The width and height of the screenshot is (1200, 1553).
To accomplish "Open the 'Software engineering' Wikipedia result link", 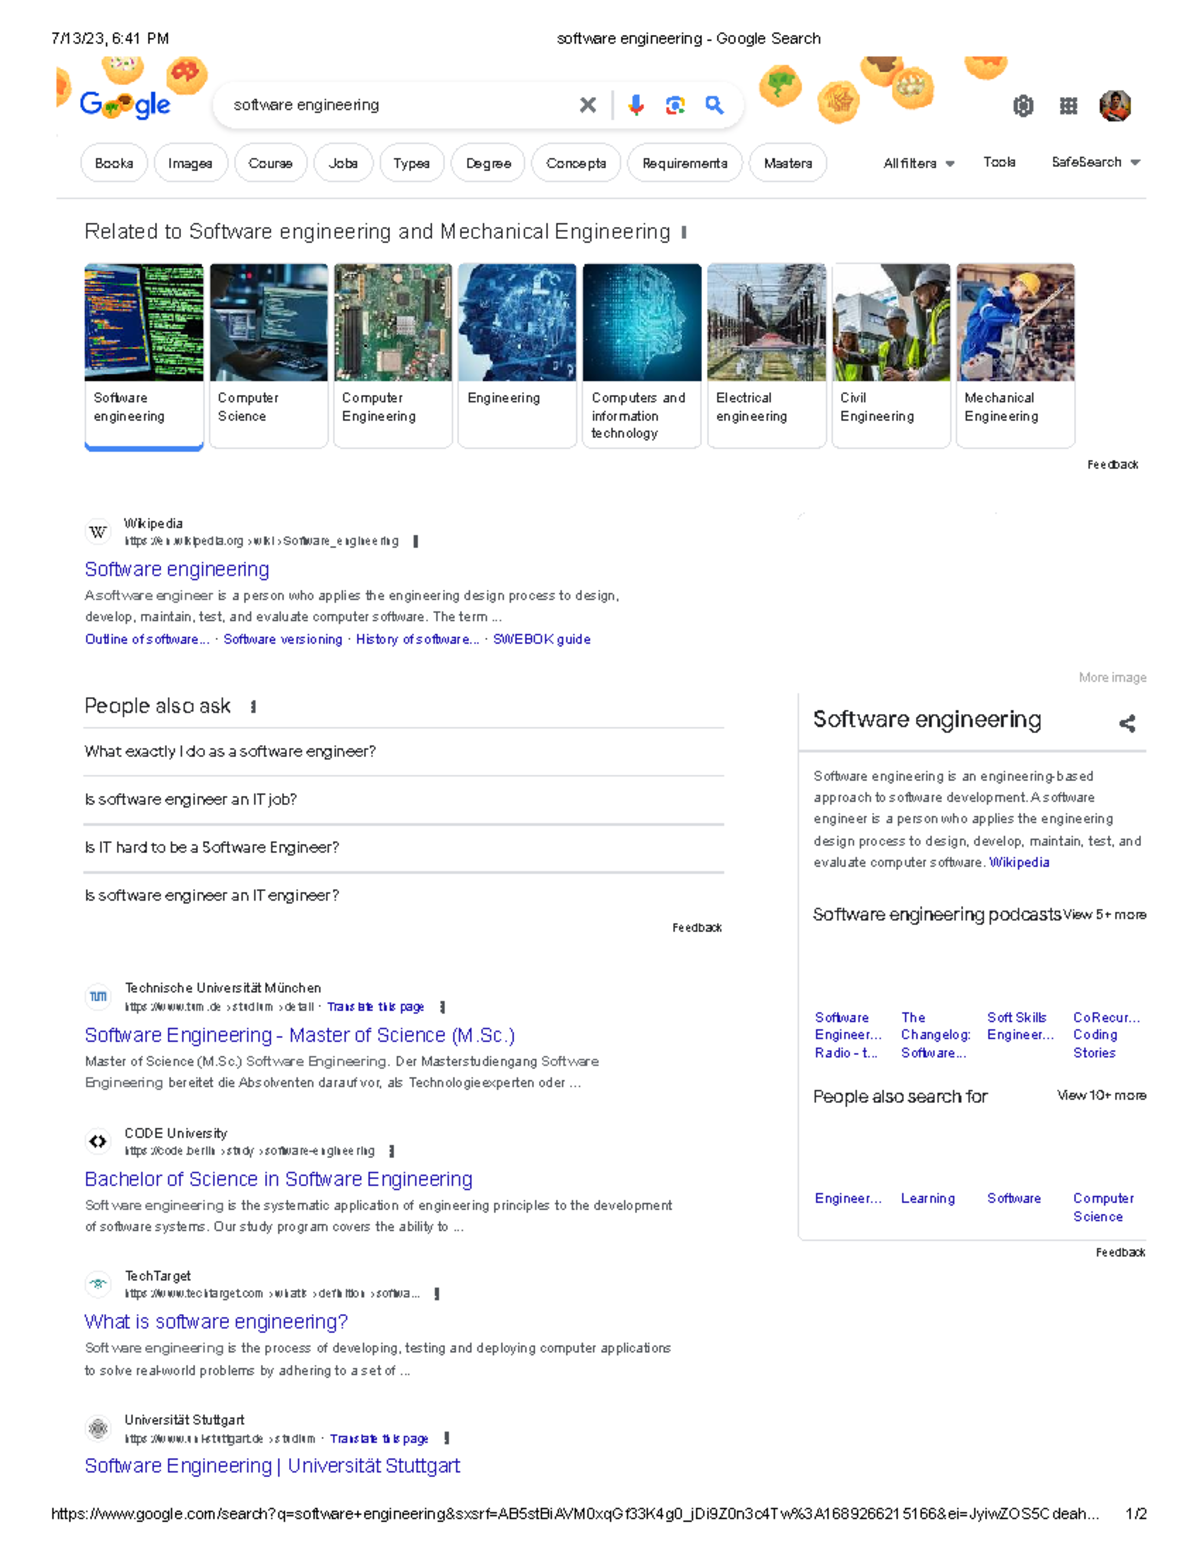I will tap(176, 569).
